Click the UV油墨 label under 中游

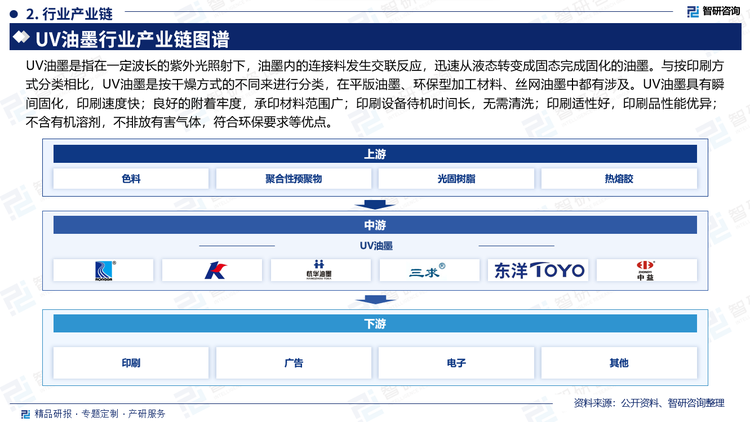(x=376, y=246)
